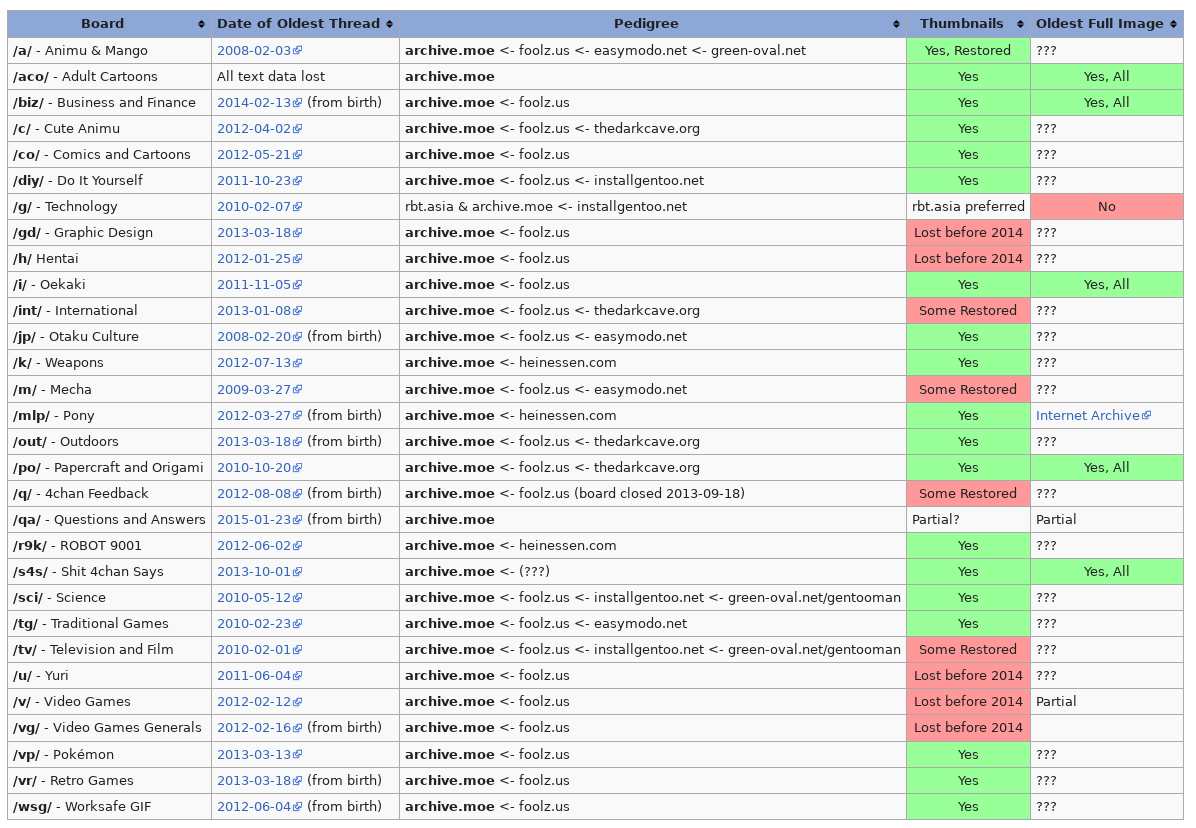Open the external link icon after 2010-02-07
1196x828 pixels.
[298, 207]
